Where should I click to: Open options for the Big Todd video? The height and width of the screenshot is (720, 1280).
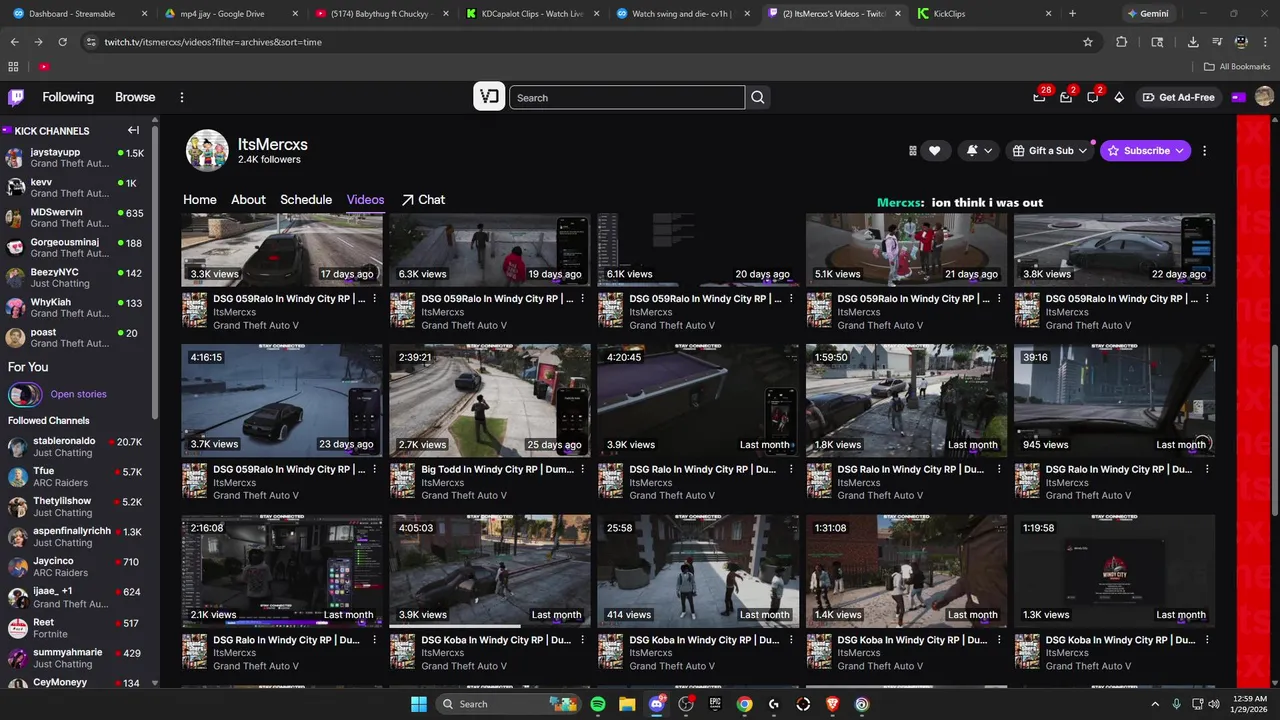583,470
